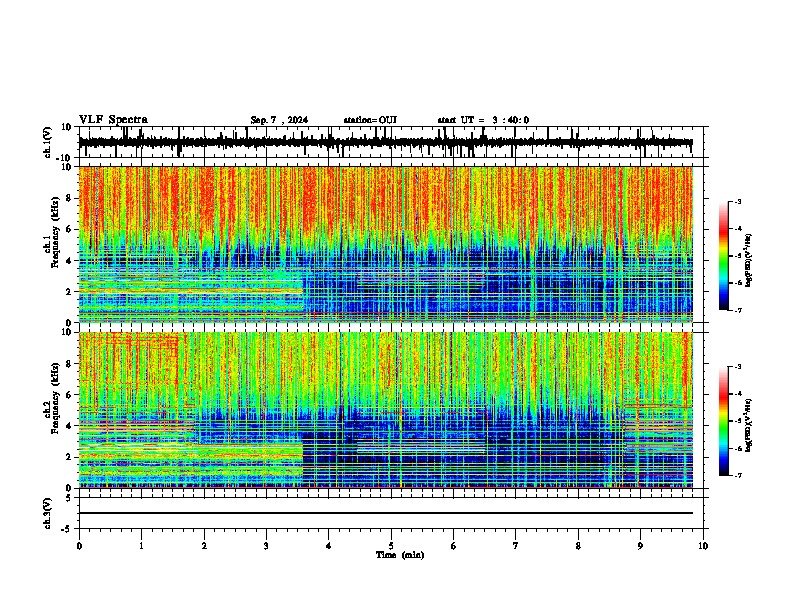The width and height of the screenshot is (792, 612).
Task: Click the log(PSD) label beside ch.2 colorbar
Action: pos(749,425)
